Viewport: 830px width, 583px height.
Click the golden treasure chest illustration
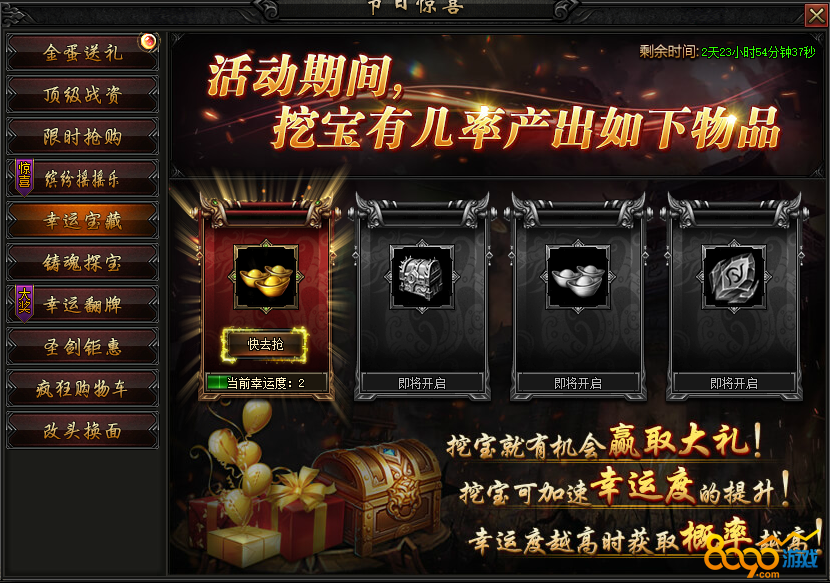click(378, 495)
